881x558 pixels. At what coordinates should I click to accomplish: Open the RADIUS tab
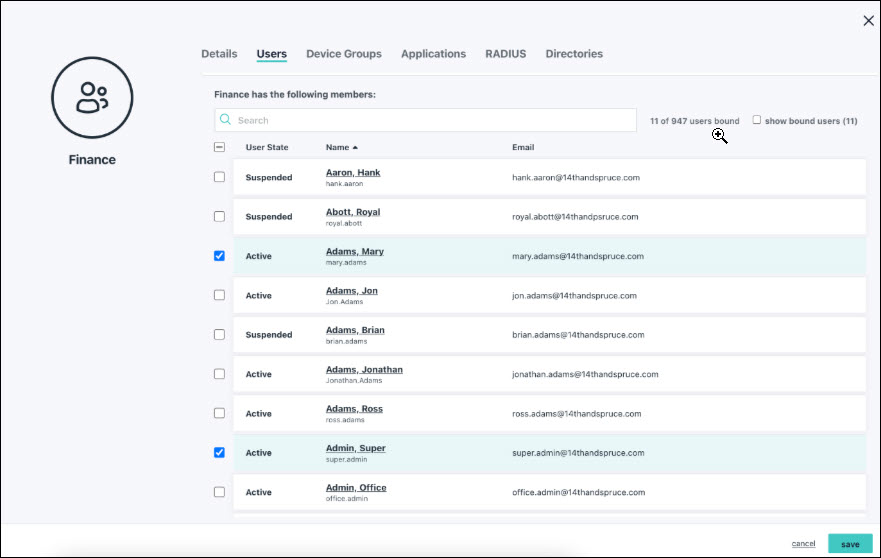505,54
